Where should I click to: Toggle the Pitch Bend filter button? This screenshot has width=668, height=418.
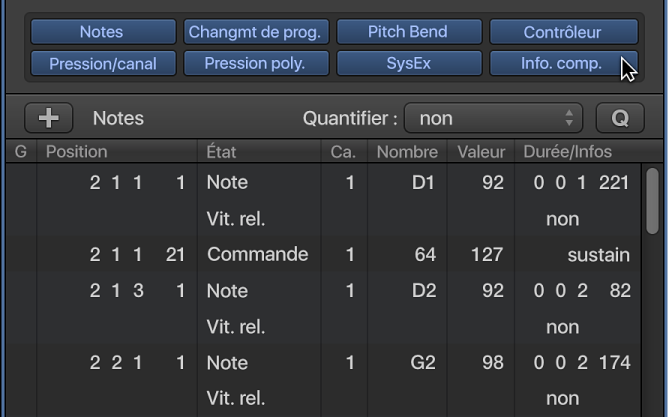coord(408,32)
